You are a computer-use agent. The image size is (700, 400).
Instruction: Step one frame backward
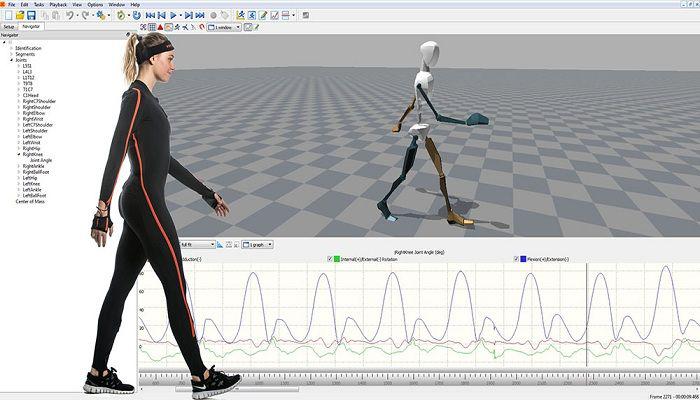click(x=162, y=15)
